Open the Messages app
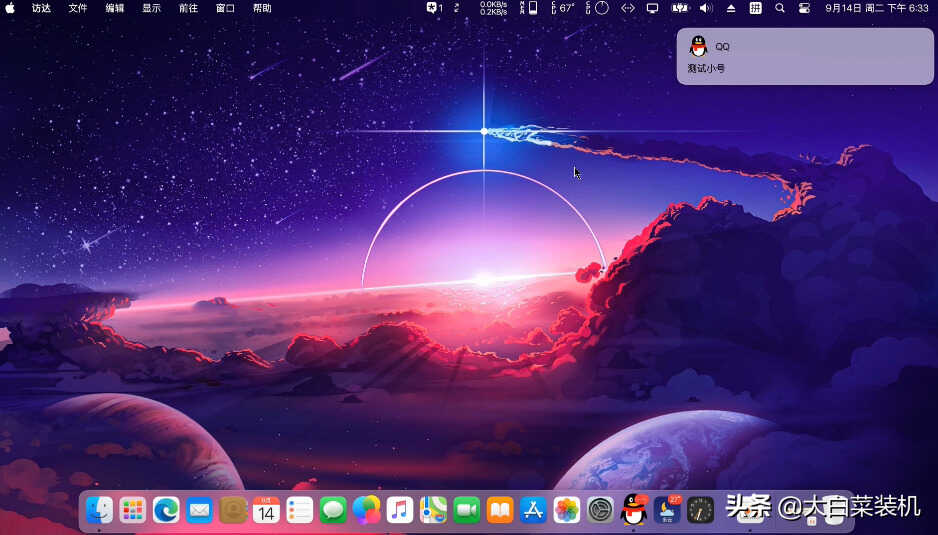The height and width of the screenshot is (535, 938). [333, 510]
